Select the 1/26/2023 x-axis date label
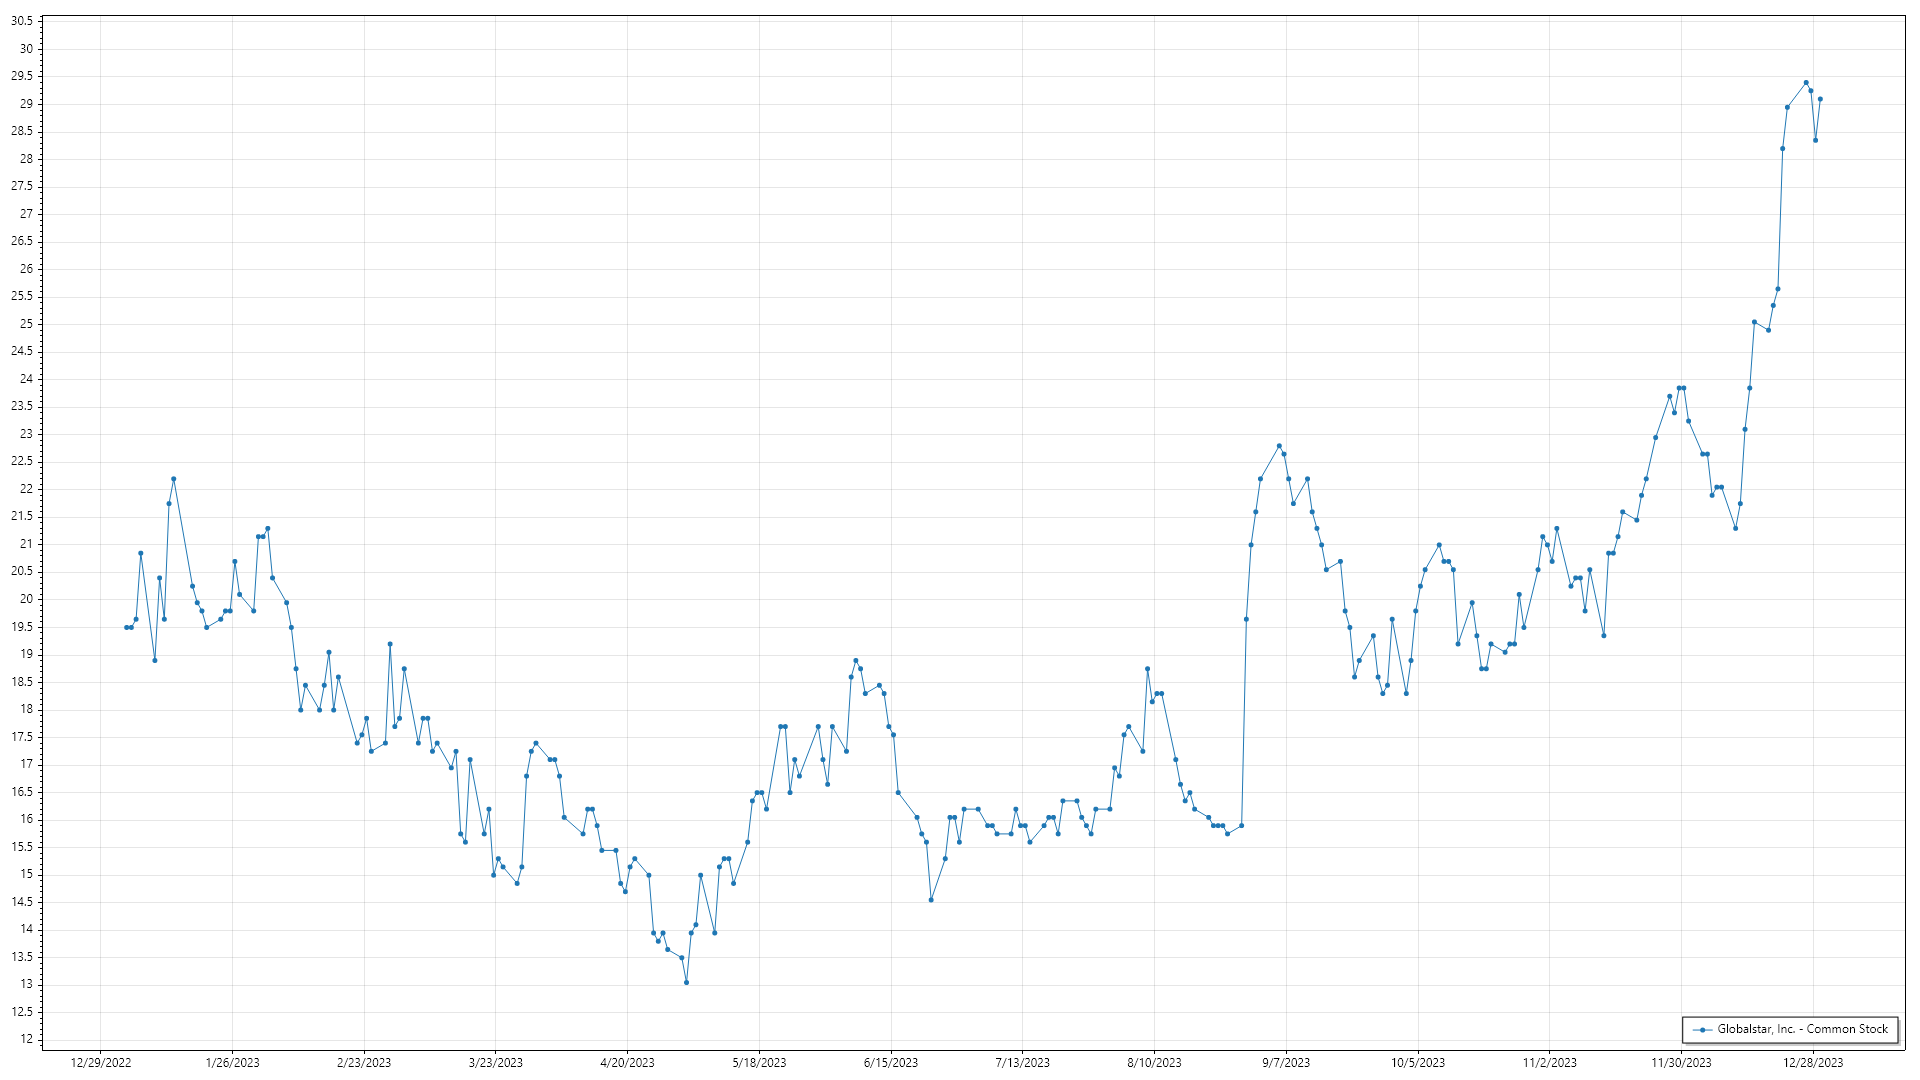 232,1063
